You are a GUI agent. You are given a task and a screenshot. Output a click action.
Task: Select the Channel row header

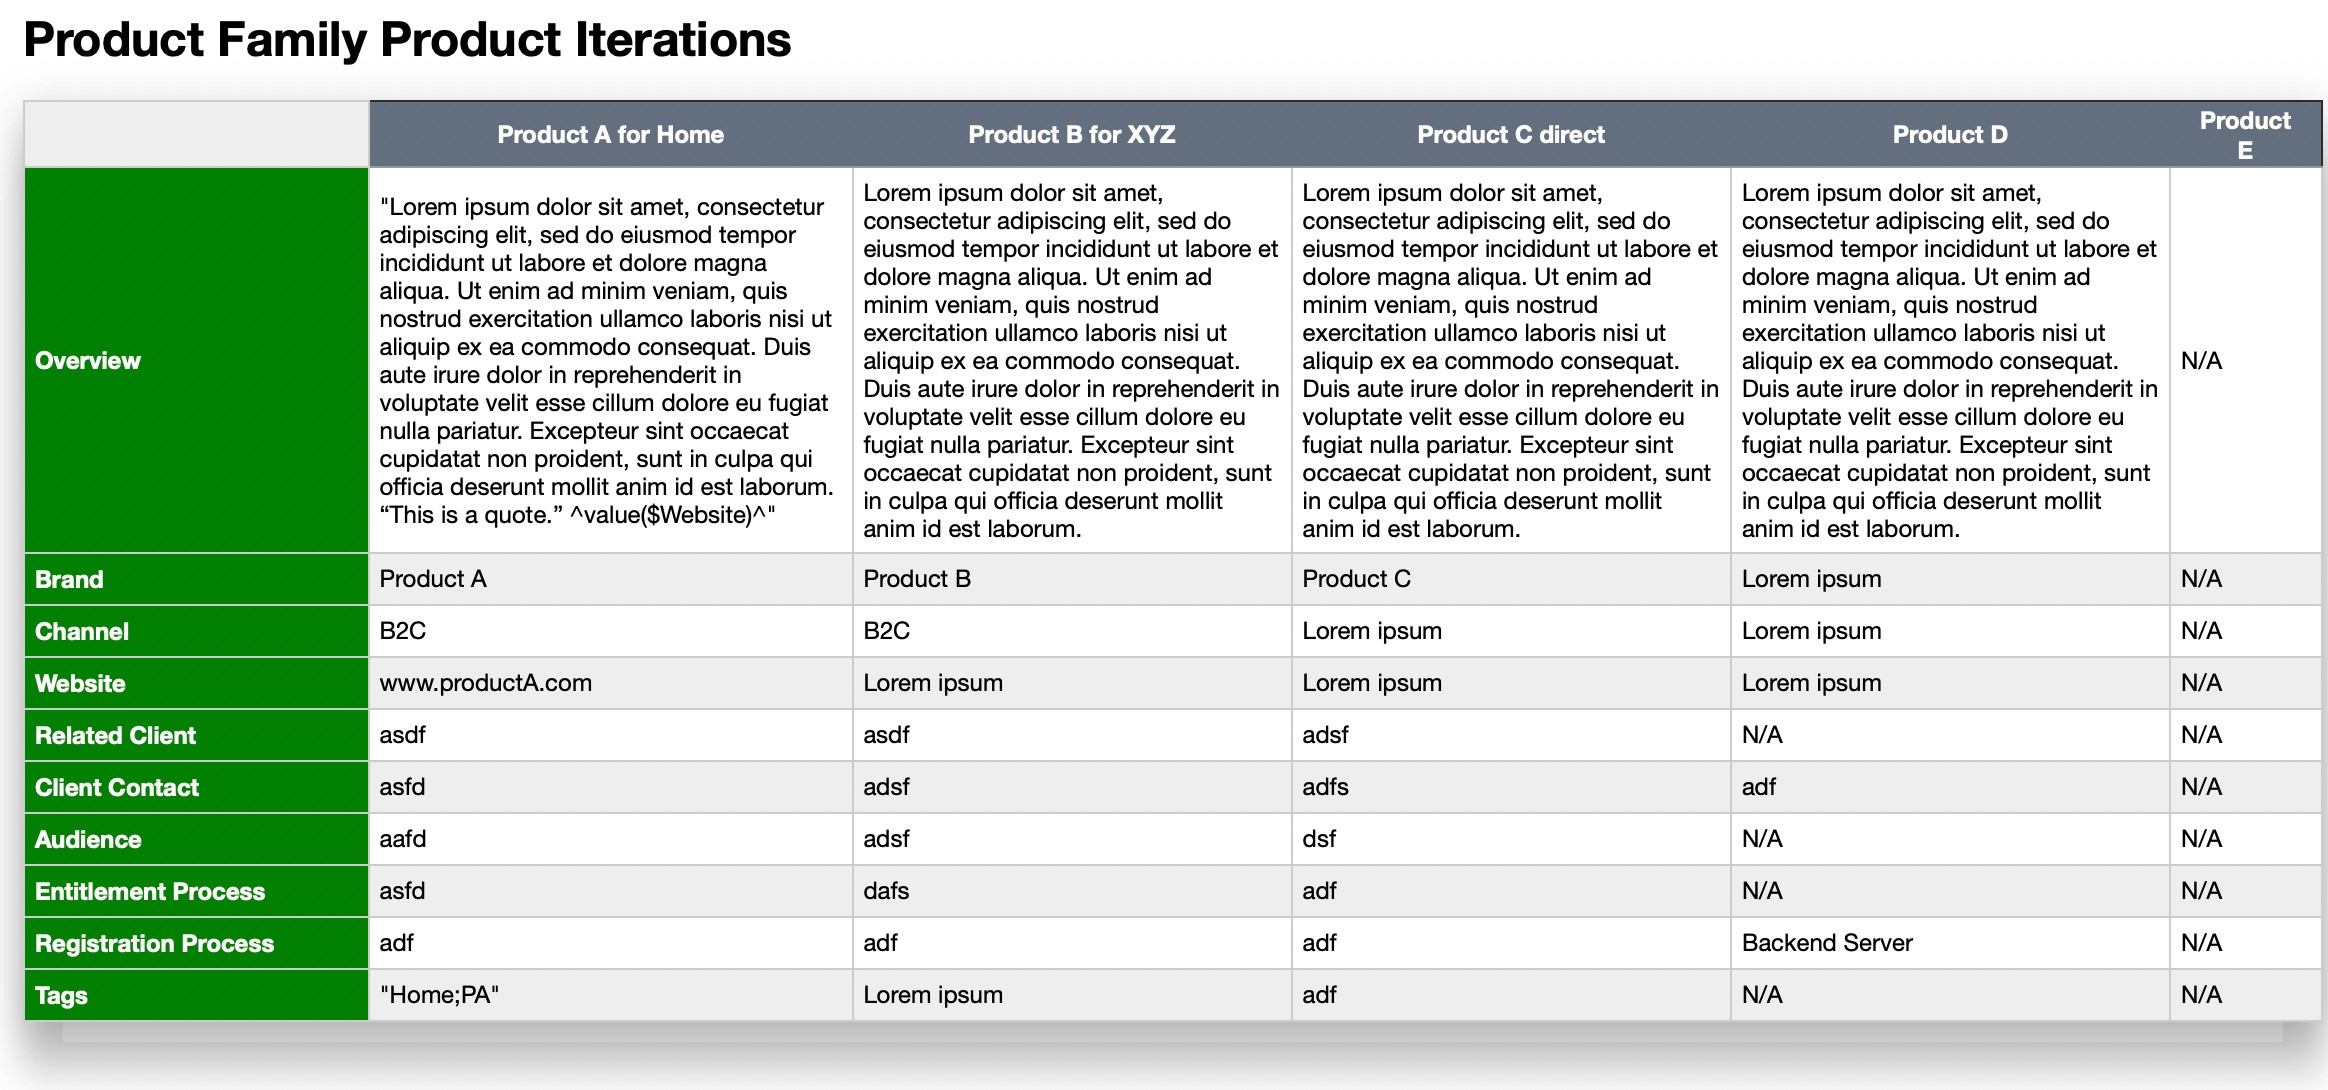(x=82, y=632)
